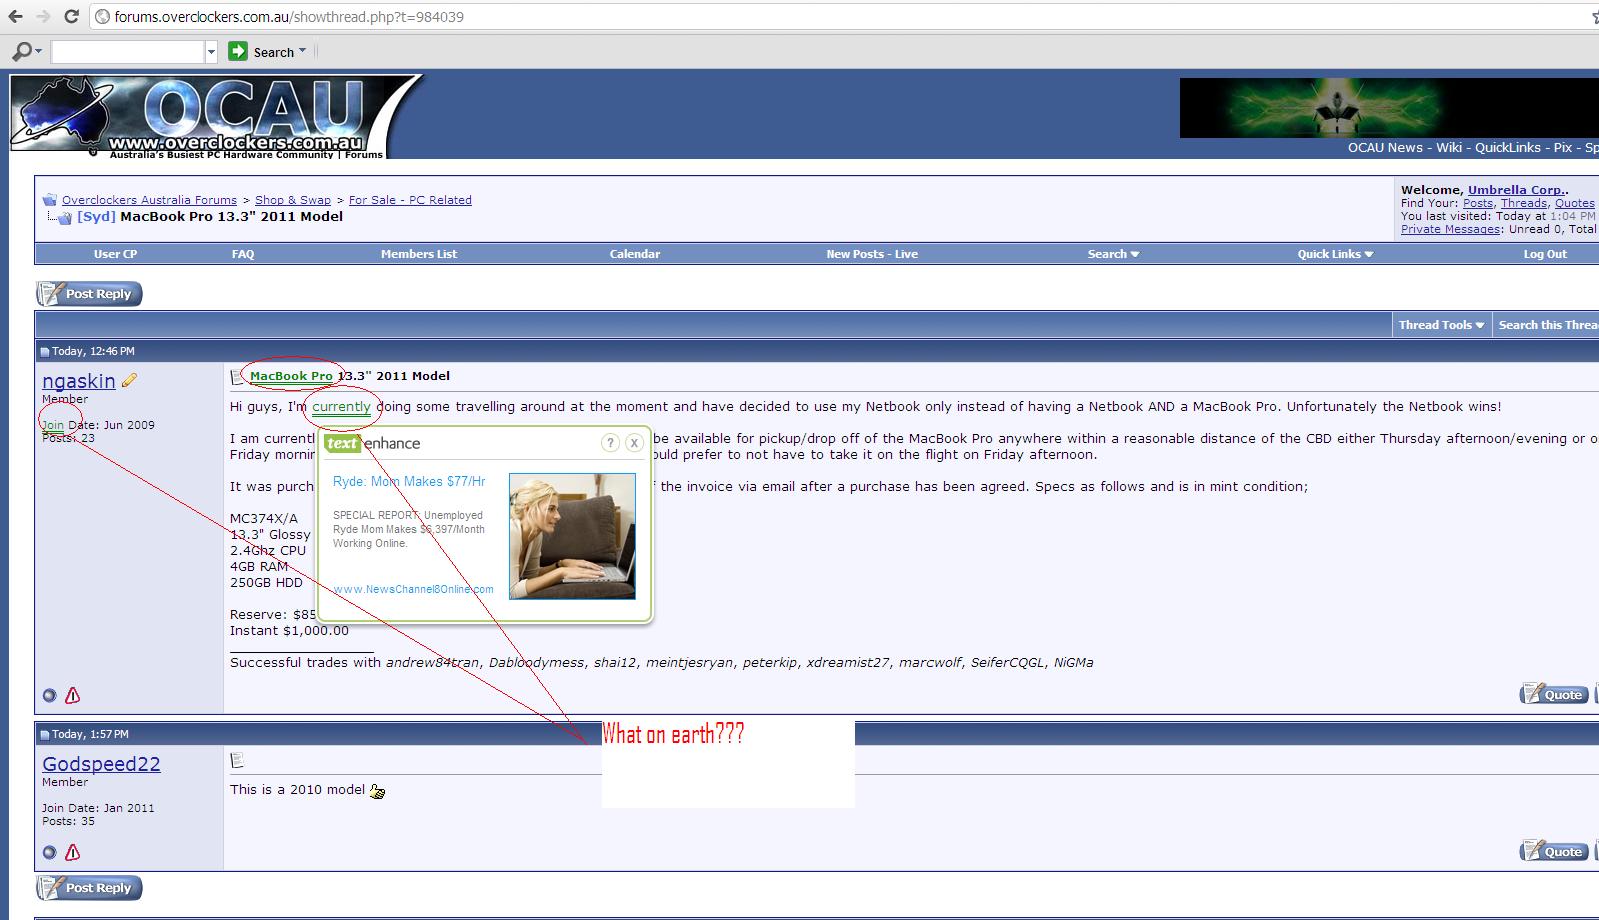1599x920 pixels.
Task: Open Search this Thread dropdown
Action: pyautogui.click(x=1548, y=325)
